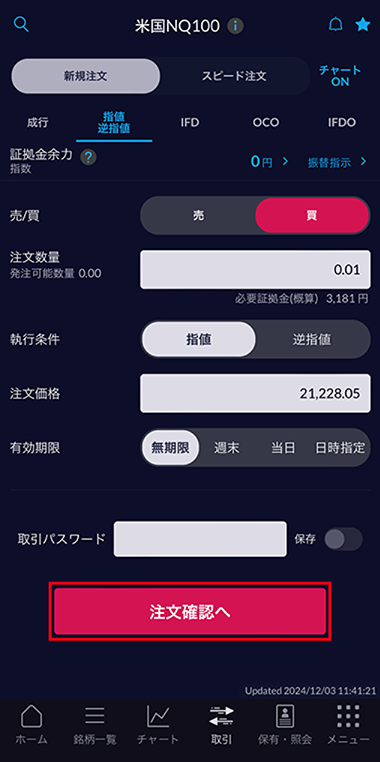Set 有効期限 to 週末

[226, 448]
